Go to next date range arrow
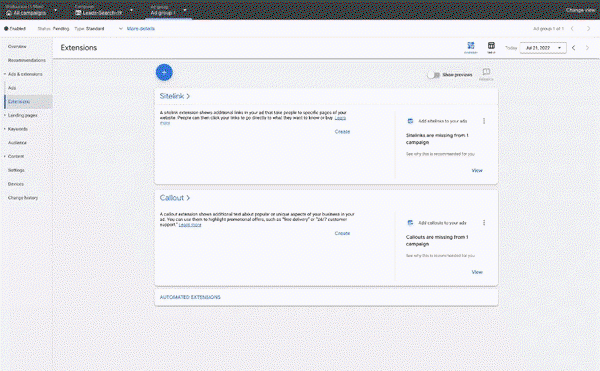600x371 pixels. [587, 48]
